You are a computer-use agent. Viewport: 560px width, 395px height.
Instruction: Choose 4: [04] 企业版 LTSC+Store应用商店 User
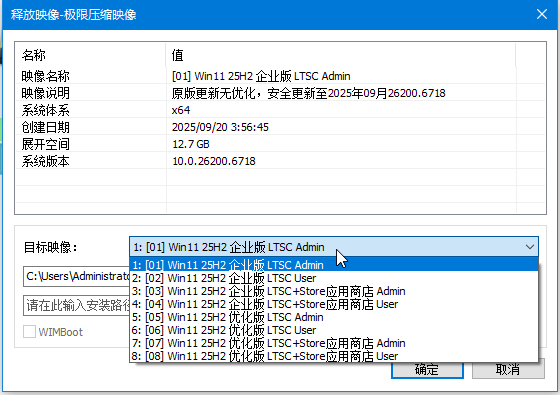click(x=334, y=304)
